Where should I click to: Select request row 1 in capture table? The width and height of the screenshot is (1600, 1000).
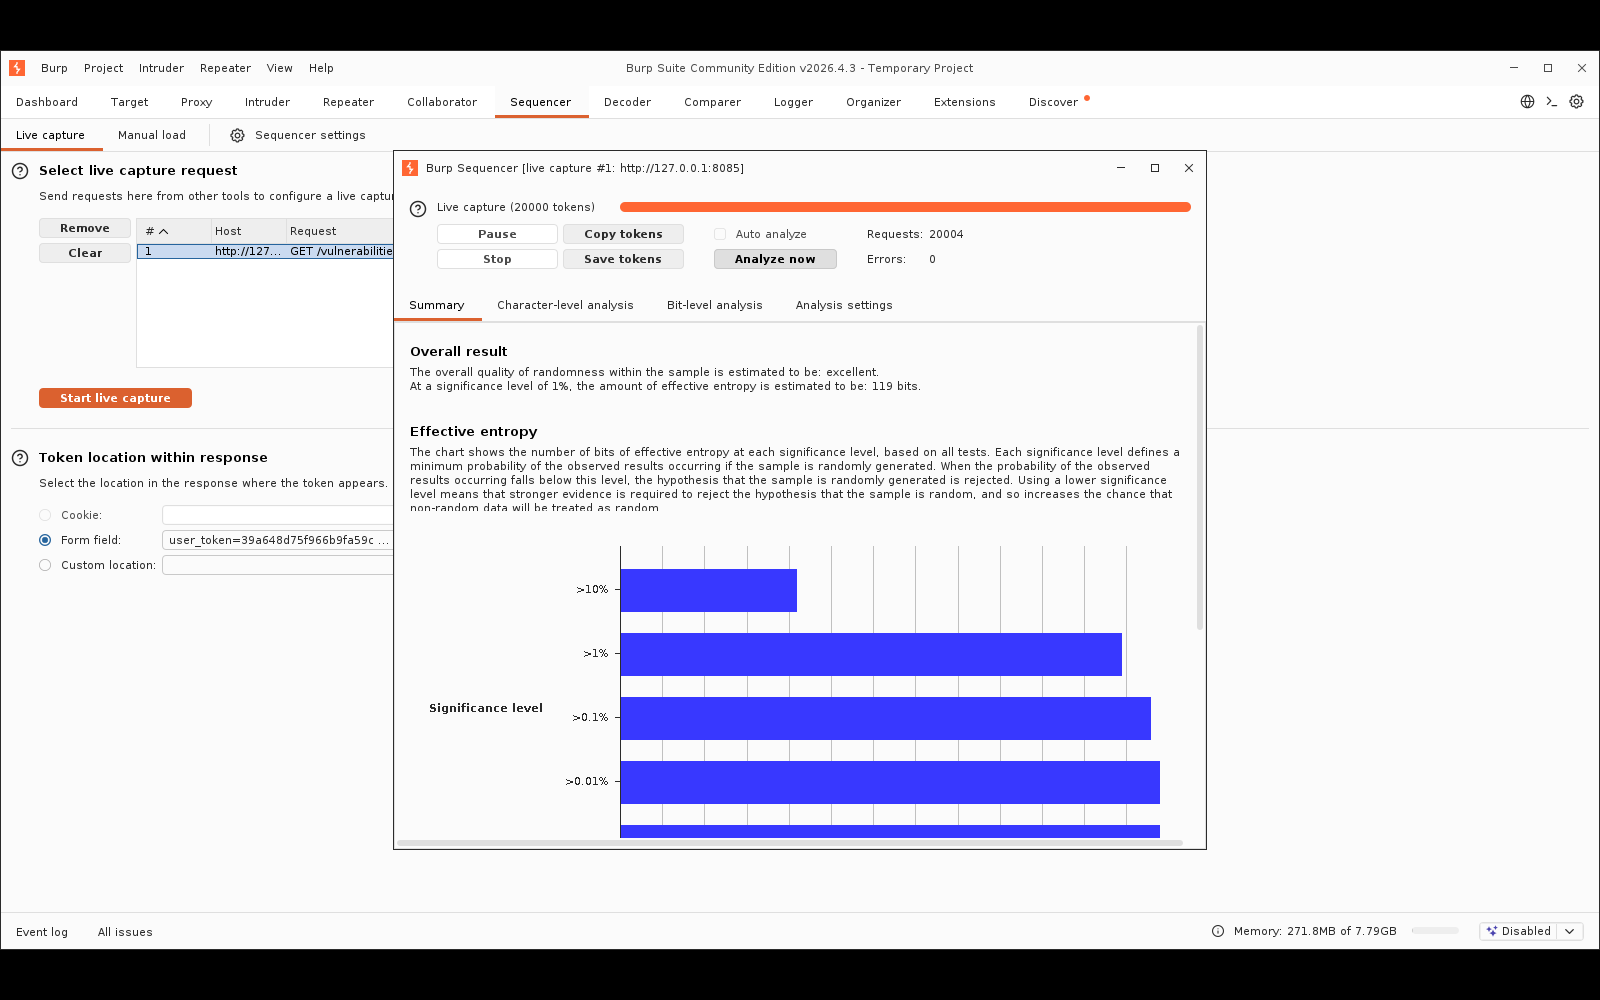[265, 251]
